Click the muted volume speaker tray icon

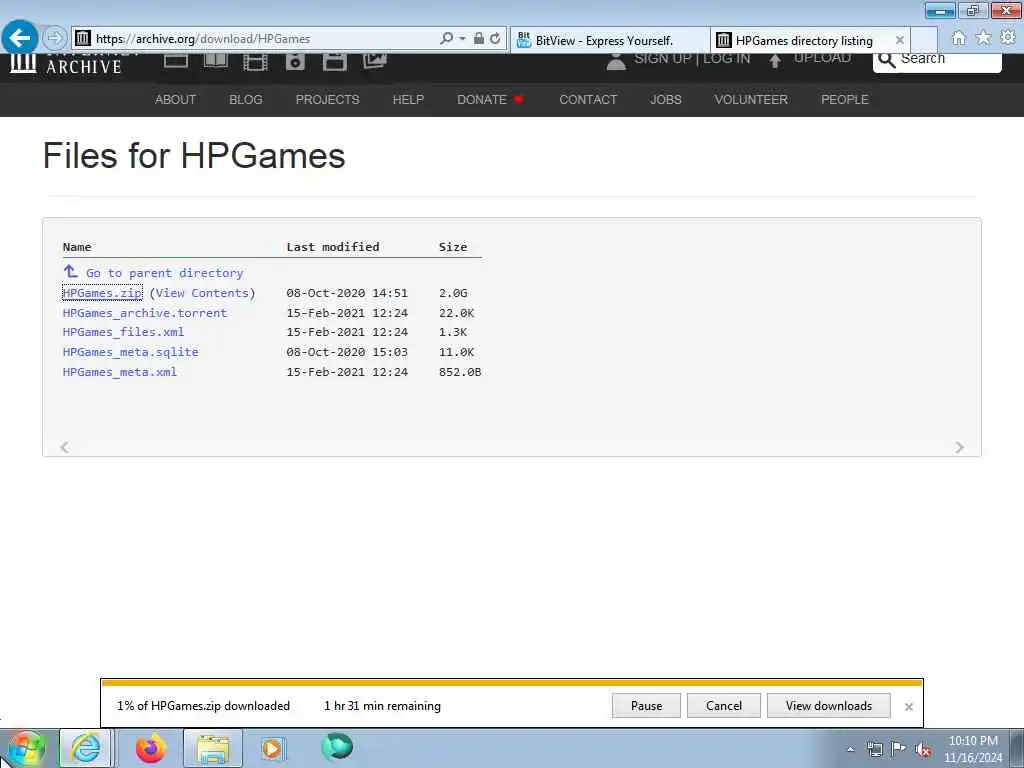pos(923,750)
